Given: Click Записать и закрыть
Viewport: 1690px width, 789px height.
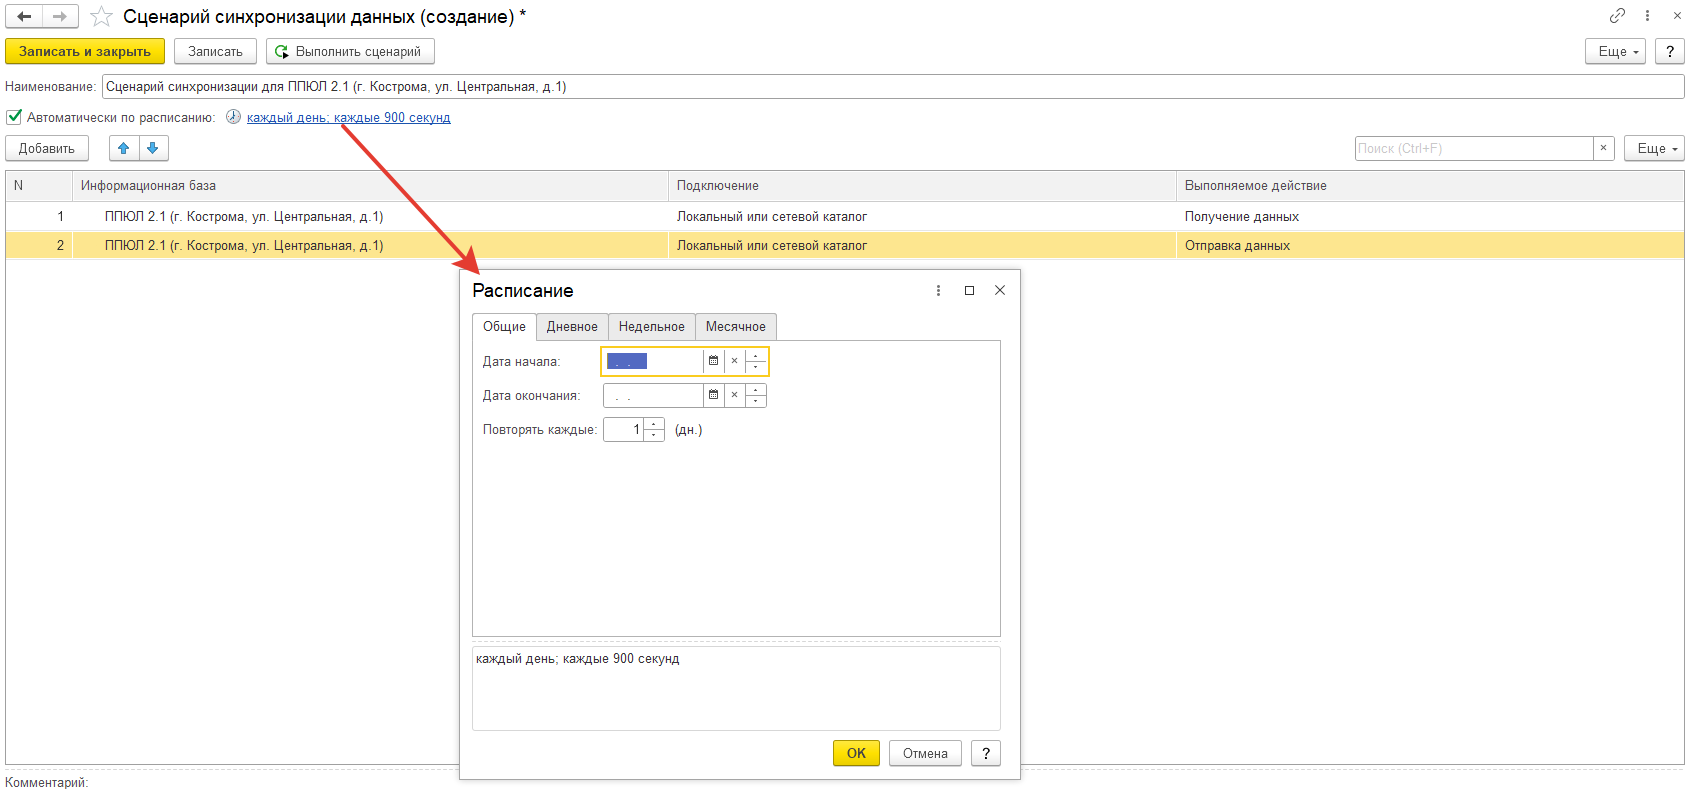Looking at the screenshot, I should [85, 51].
